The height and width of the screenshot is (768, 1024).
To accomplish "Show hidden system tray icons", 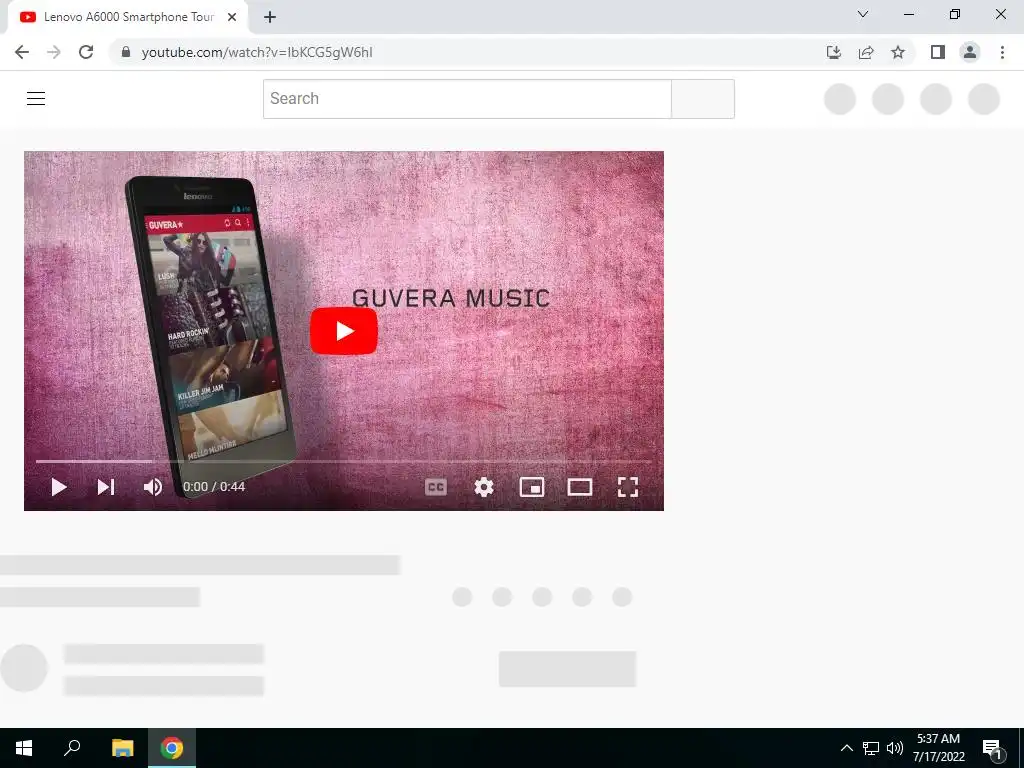I will (846, 748).
